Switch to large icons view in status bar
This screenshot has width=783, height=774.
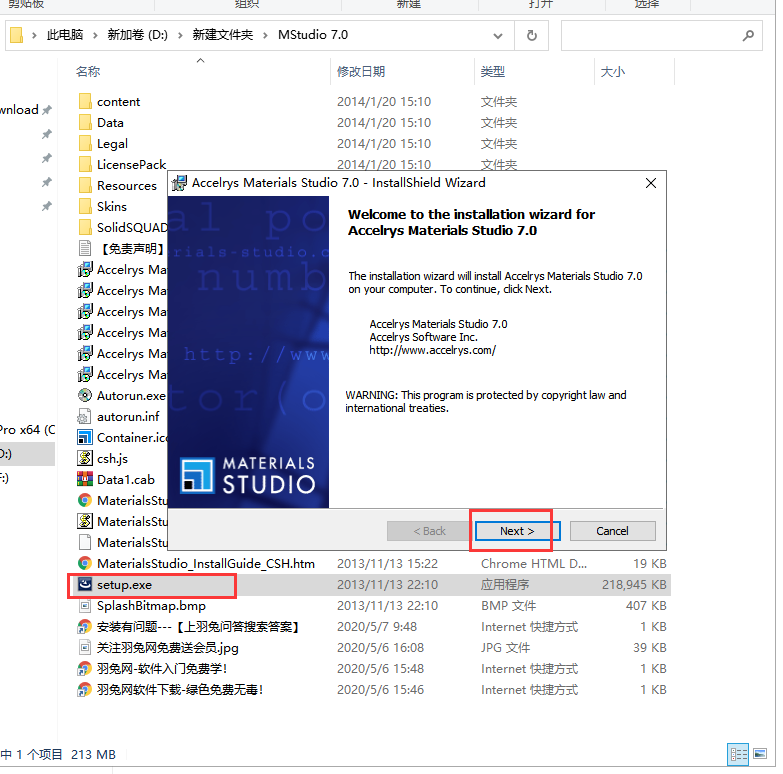coord(760,754)
